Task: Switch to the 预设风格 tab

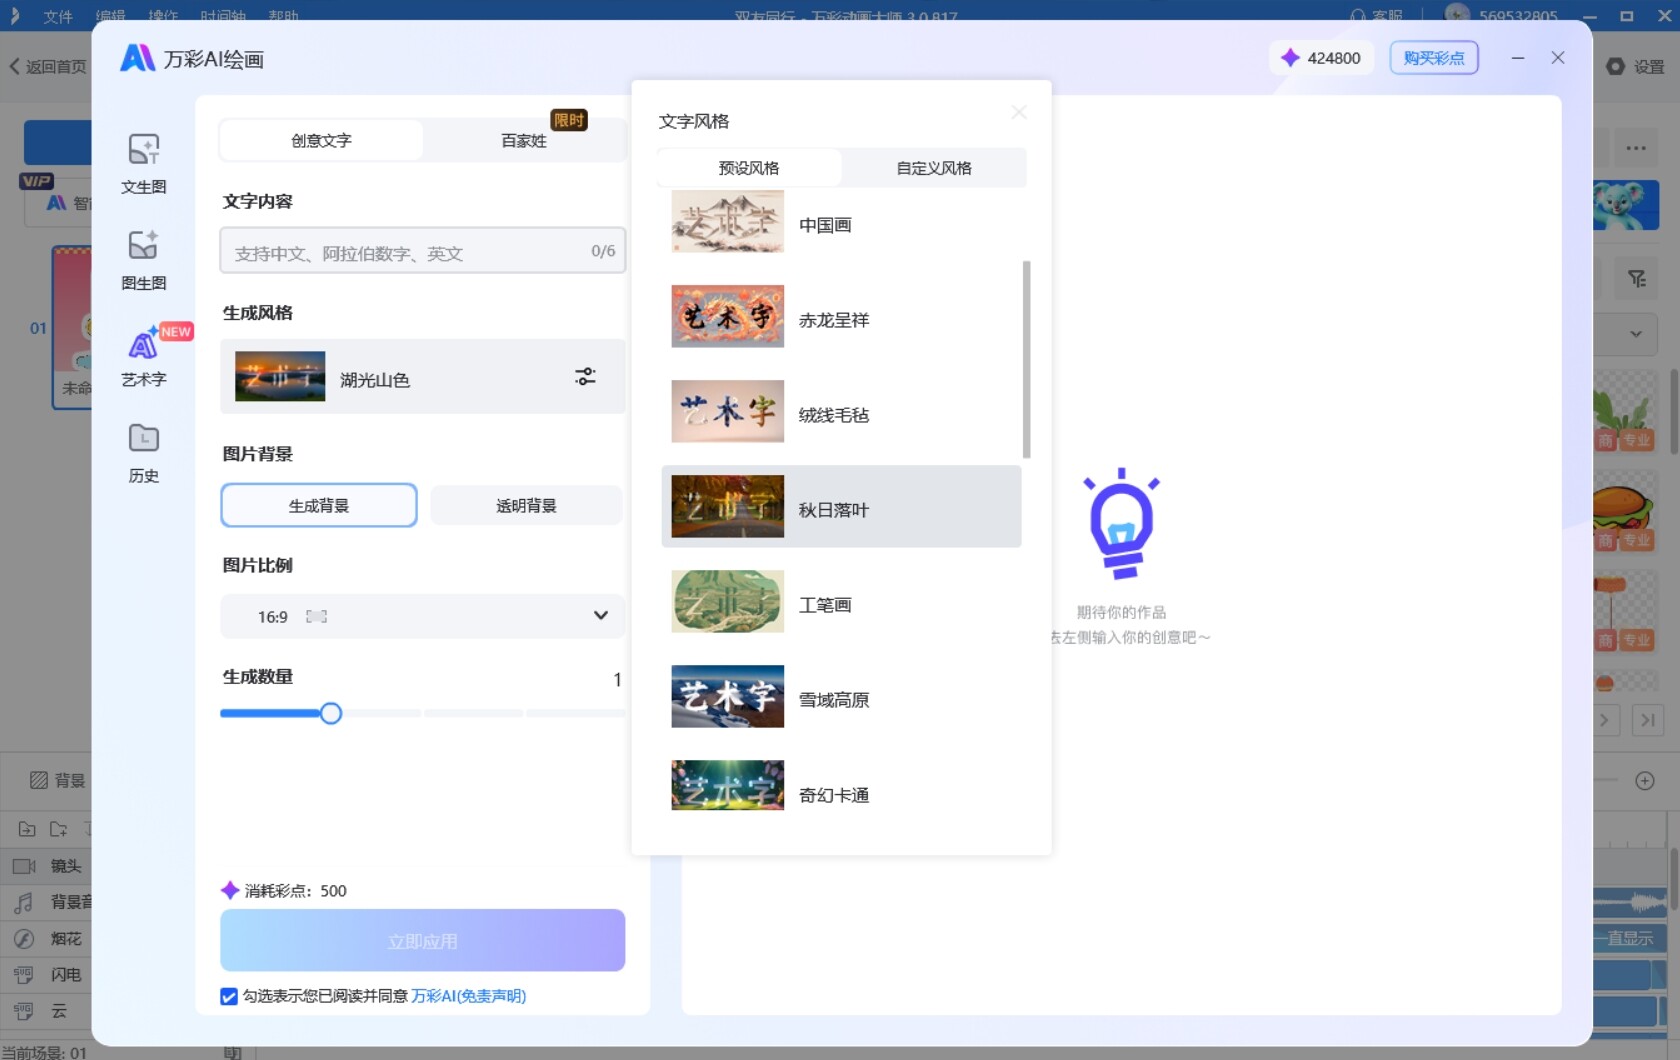Action: 749,168
